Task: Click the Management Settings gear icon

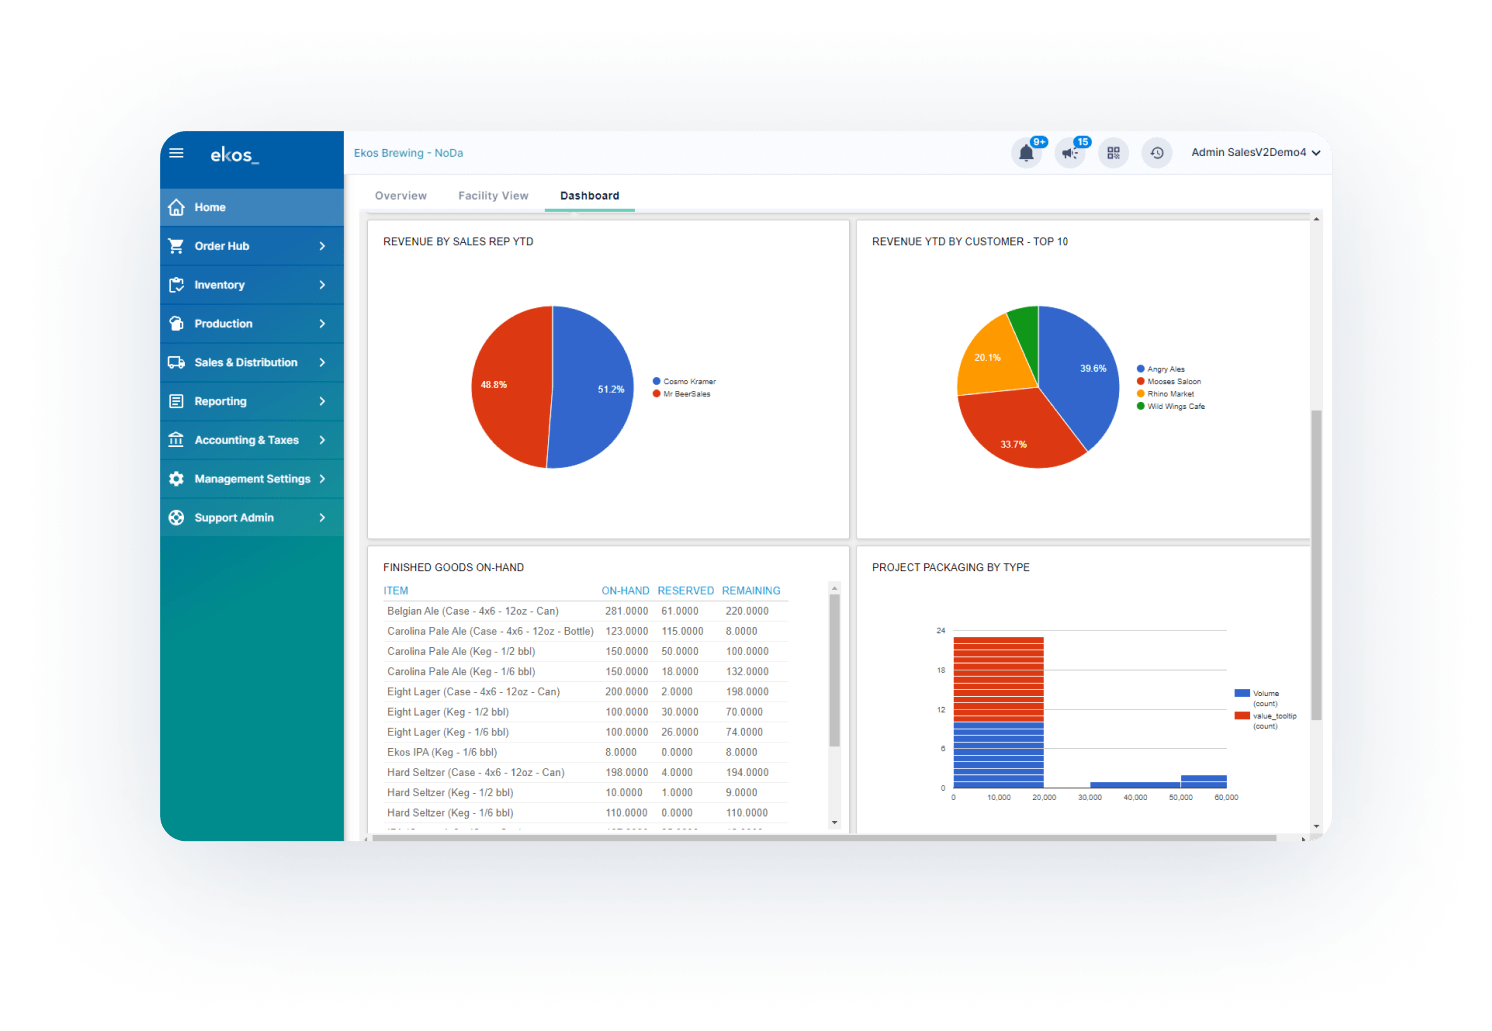Action: tap(176, 479)
